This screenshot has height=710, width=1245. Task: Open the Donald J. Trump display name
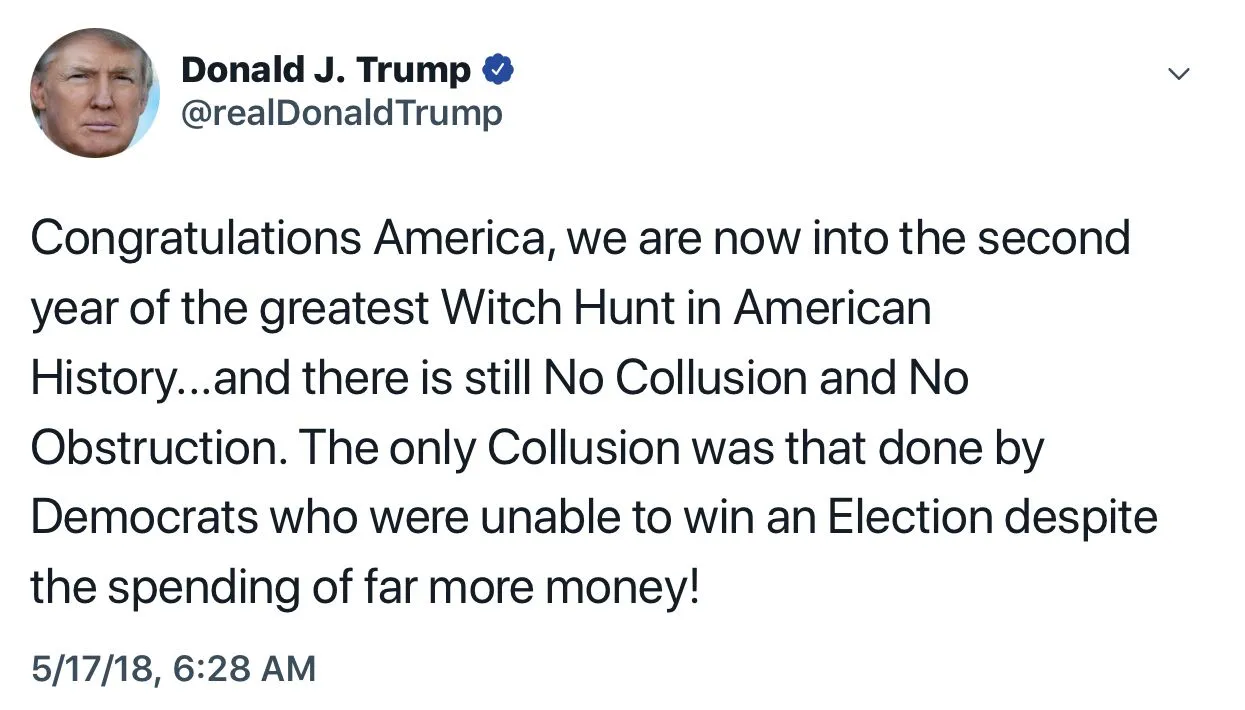tap(326, 70)
